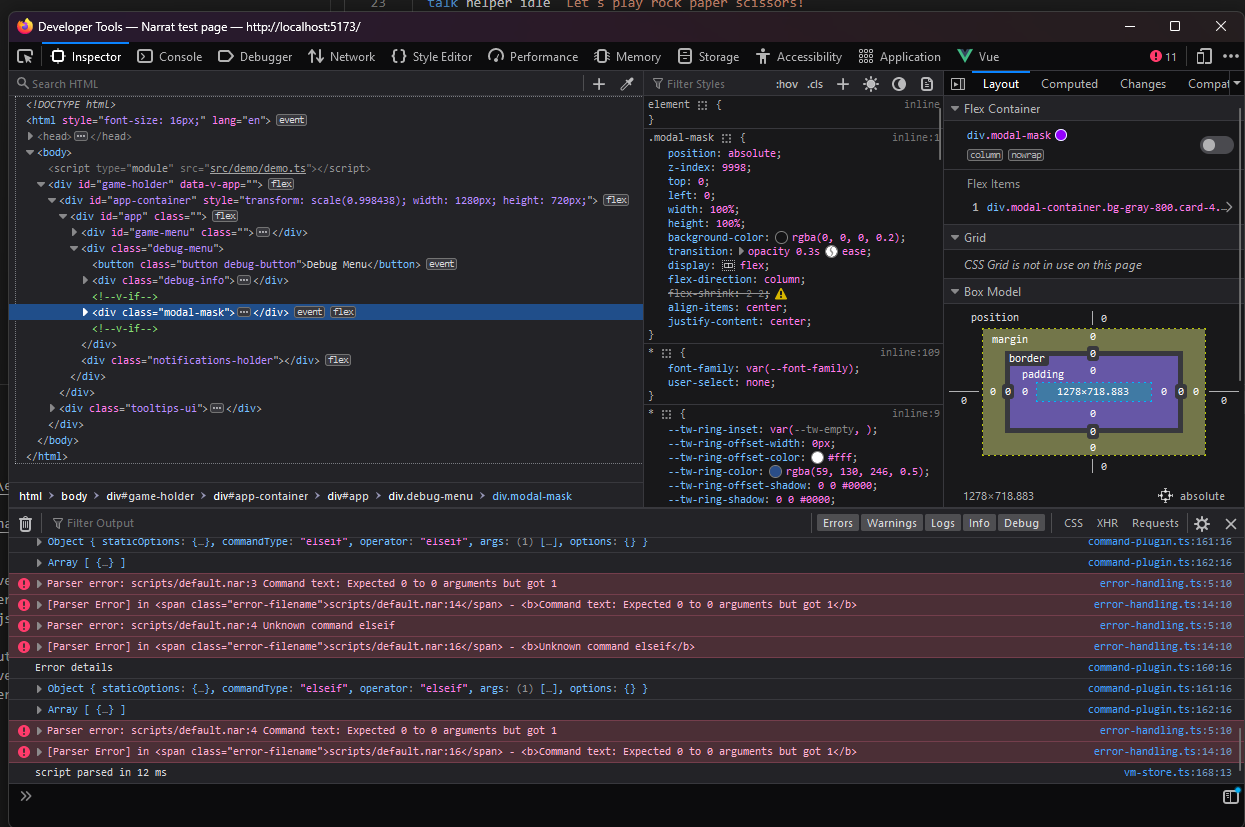Open the src/demo/demo.ts script link
The image size is (1245, 827).
pyautogui.click(x=259, y=168)
